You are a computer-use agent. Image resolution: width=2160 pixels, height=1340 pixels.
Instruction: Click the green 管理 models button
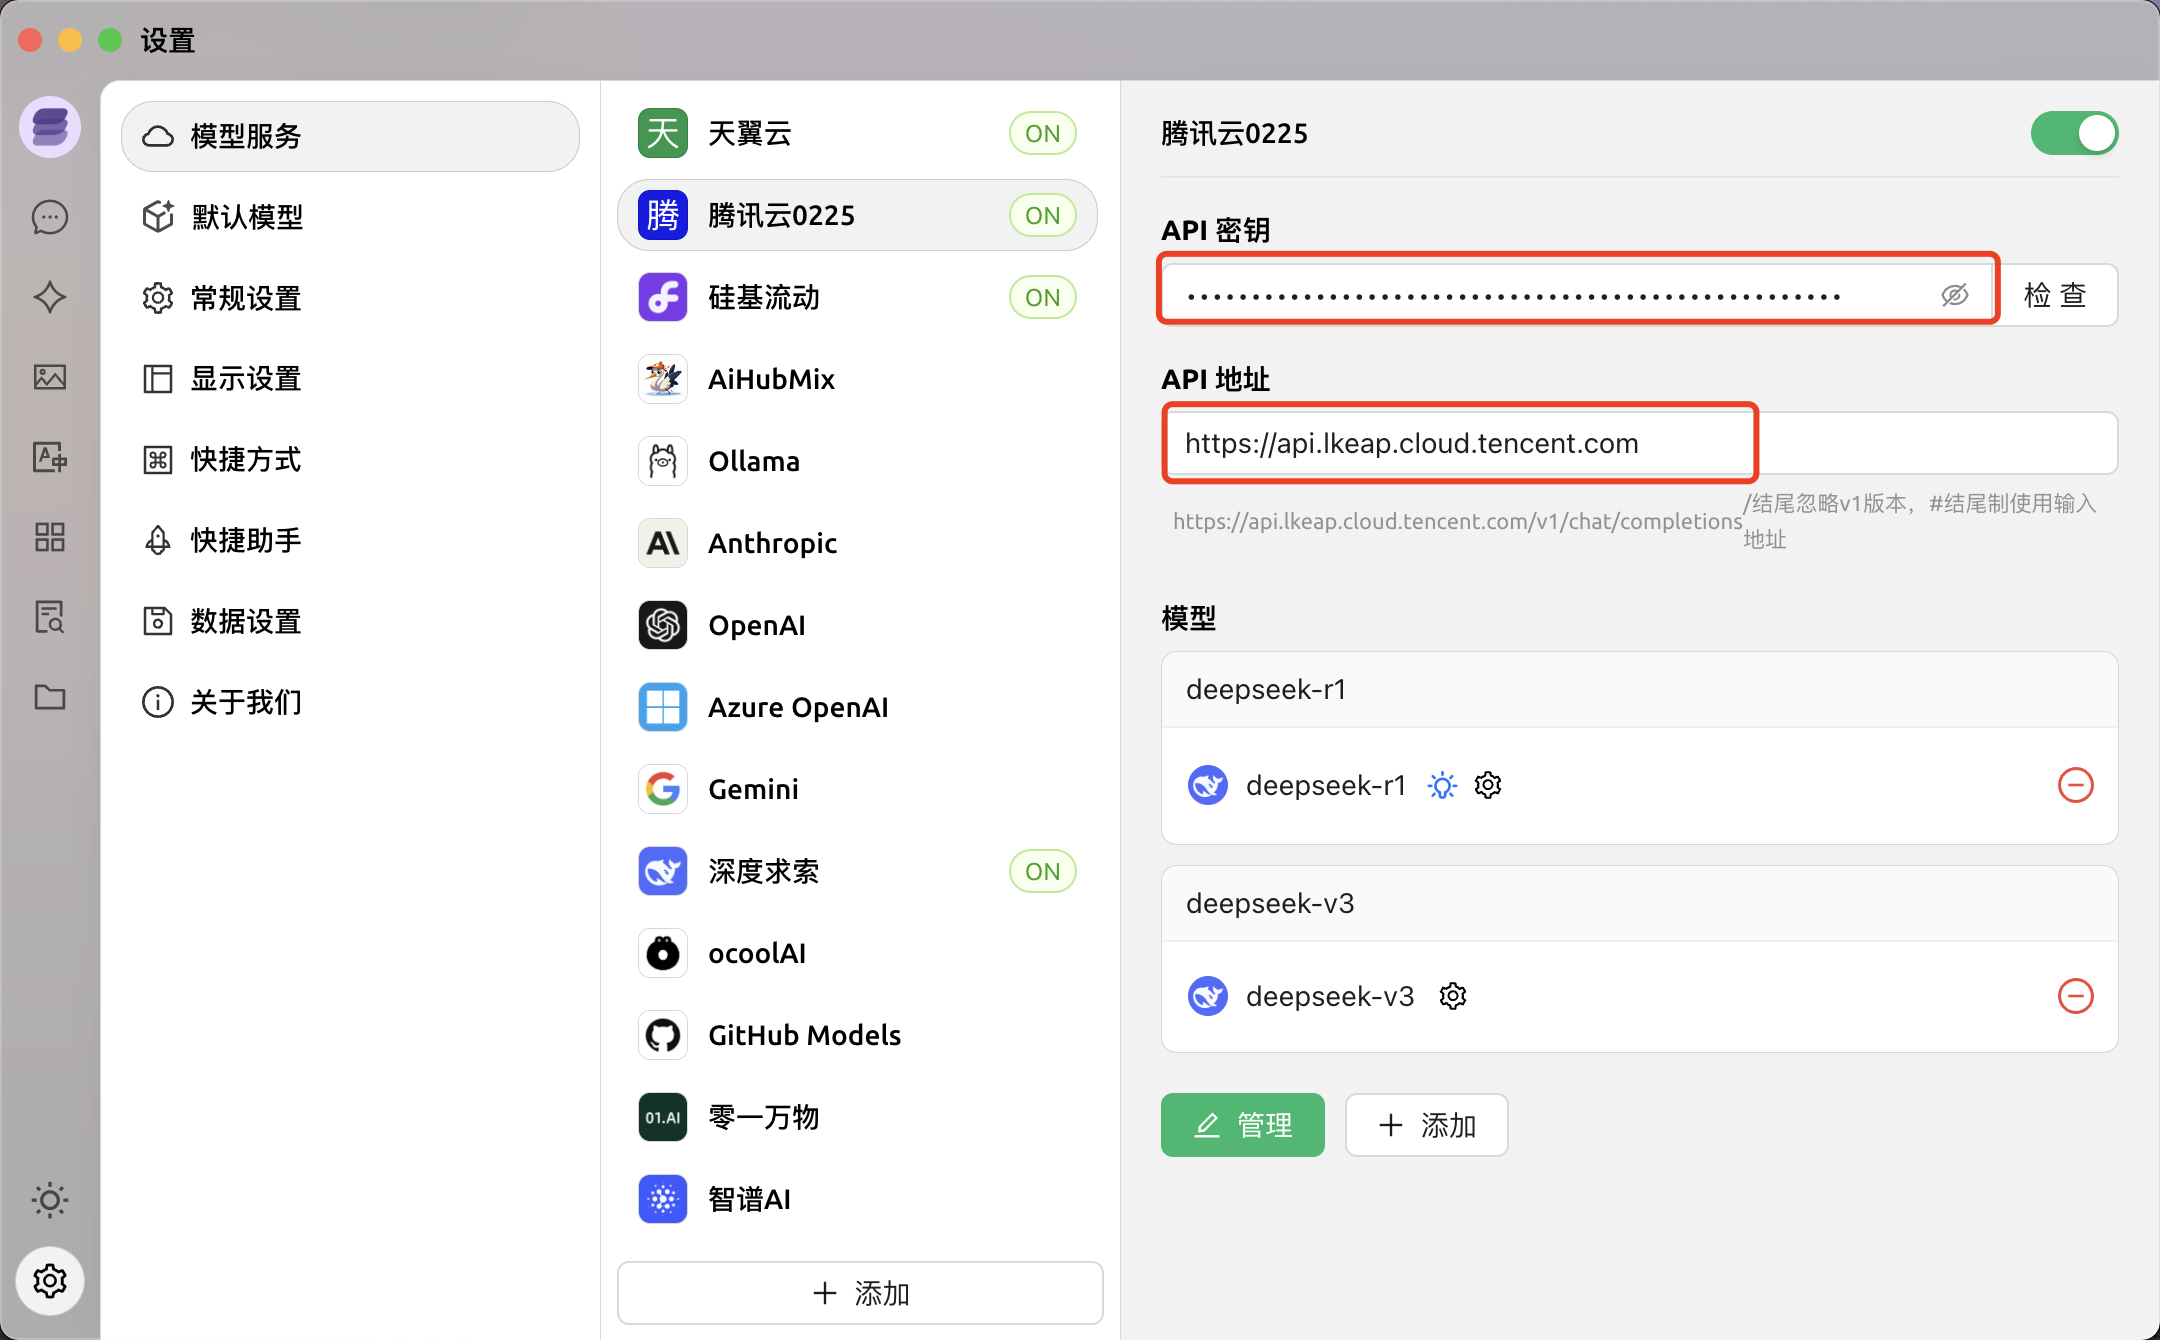(1242, 1125)
